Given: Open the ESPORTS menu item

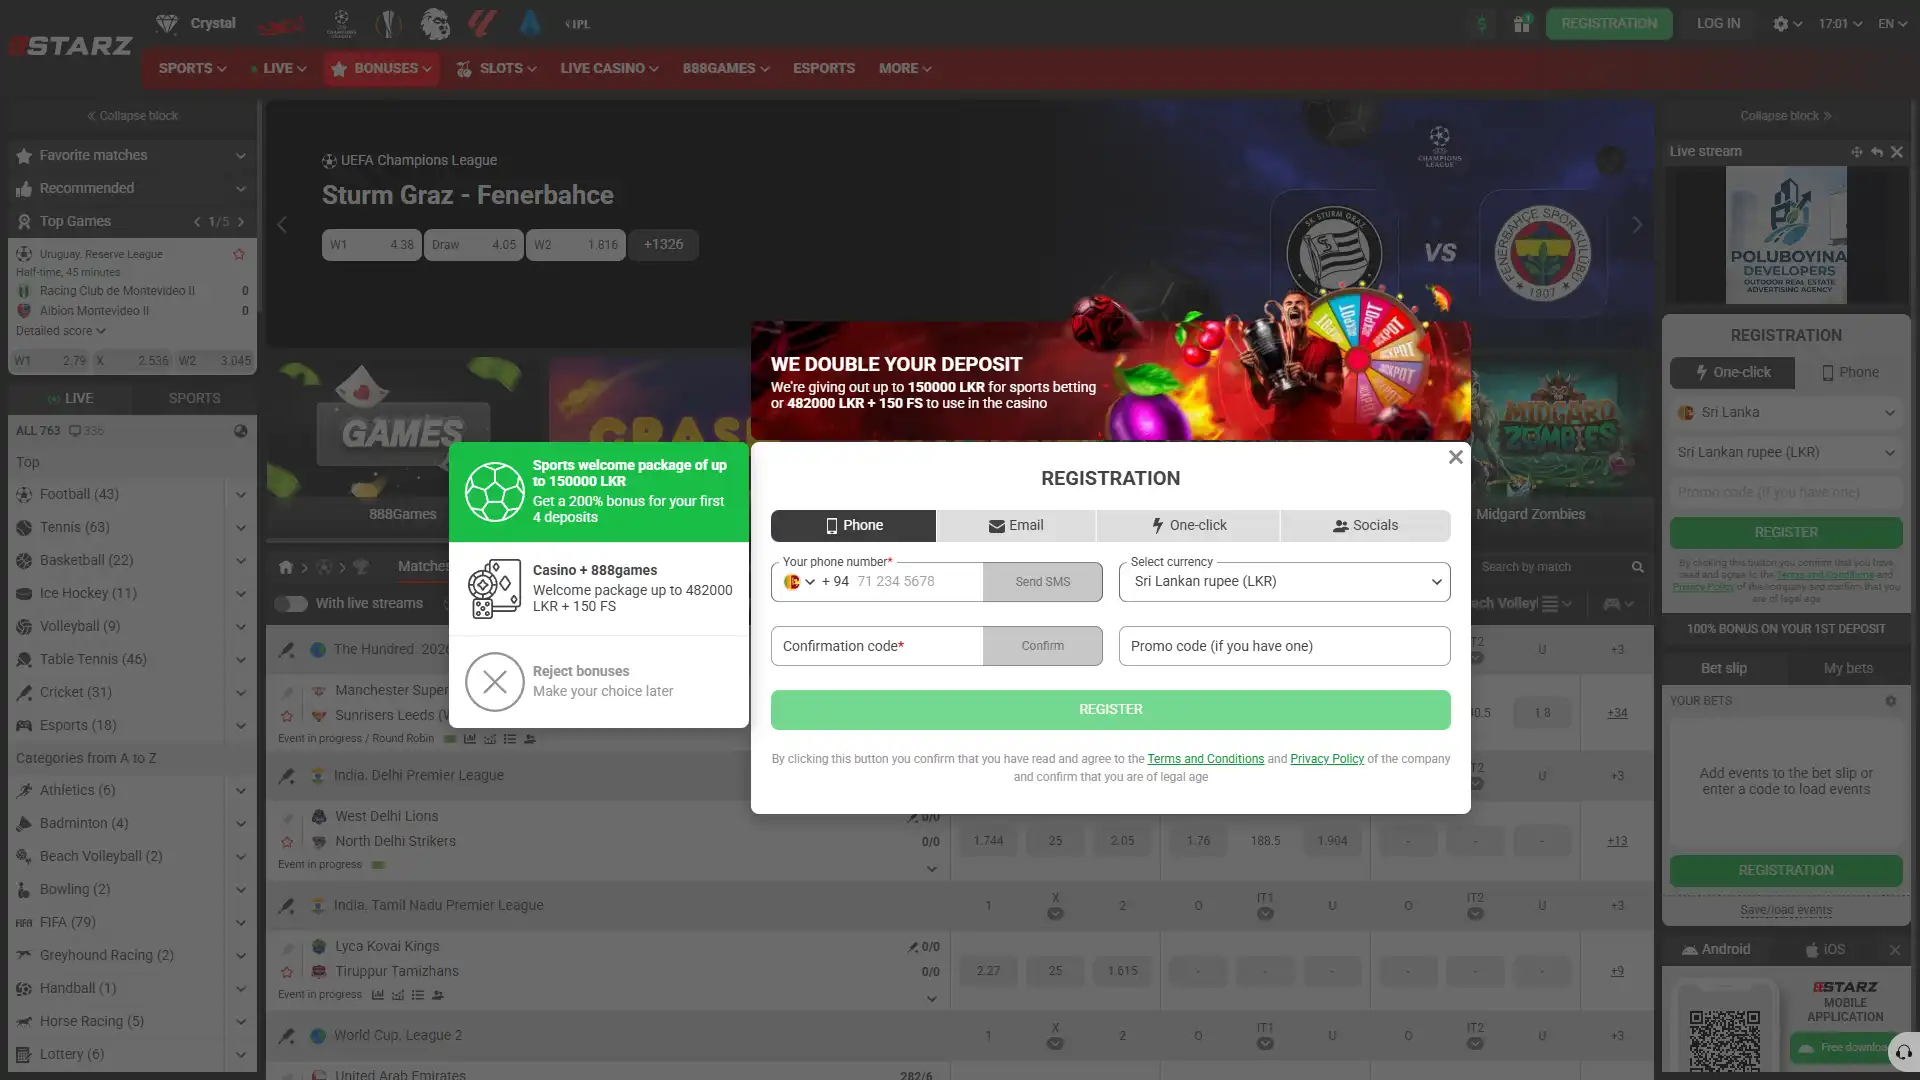Looking at the screenshot, I should [x=824, y=68].
